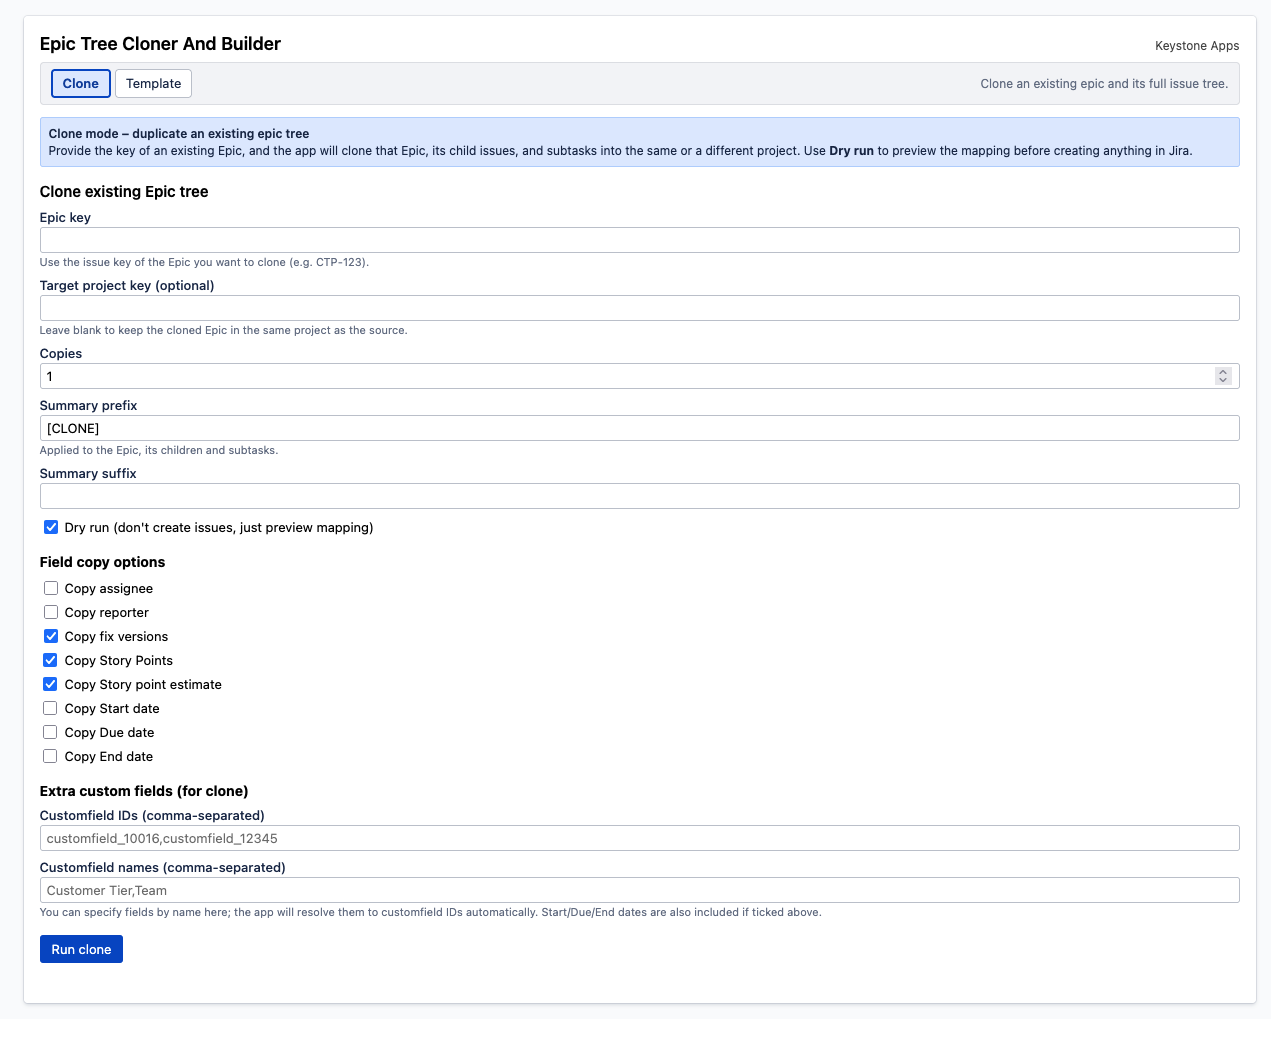Focus the Summary suffix text box
The height and width of the screenshot is (1038, 1271).
pyautogui.click(x=639, y=496)
